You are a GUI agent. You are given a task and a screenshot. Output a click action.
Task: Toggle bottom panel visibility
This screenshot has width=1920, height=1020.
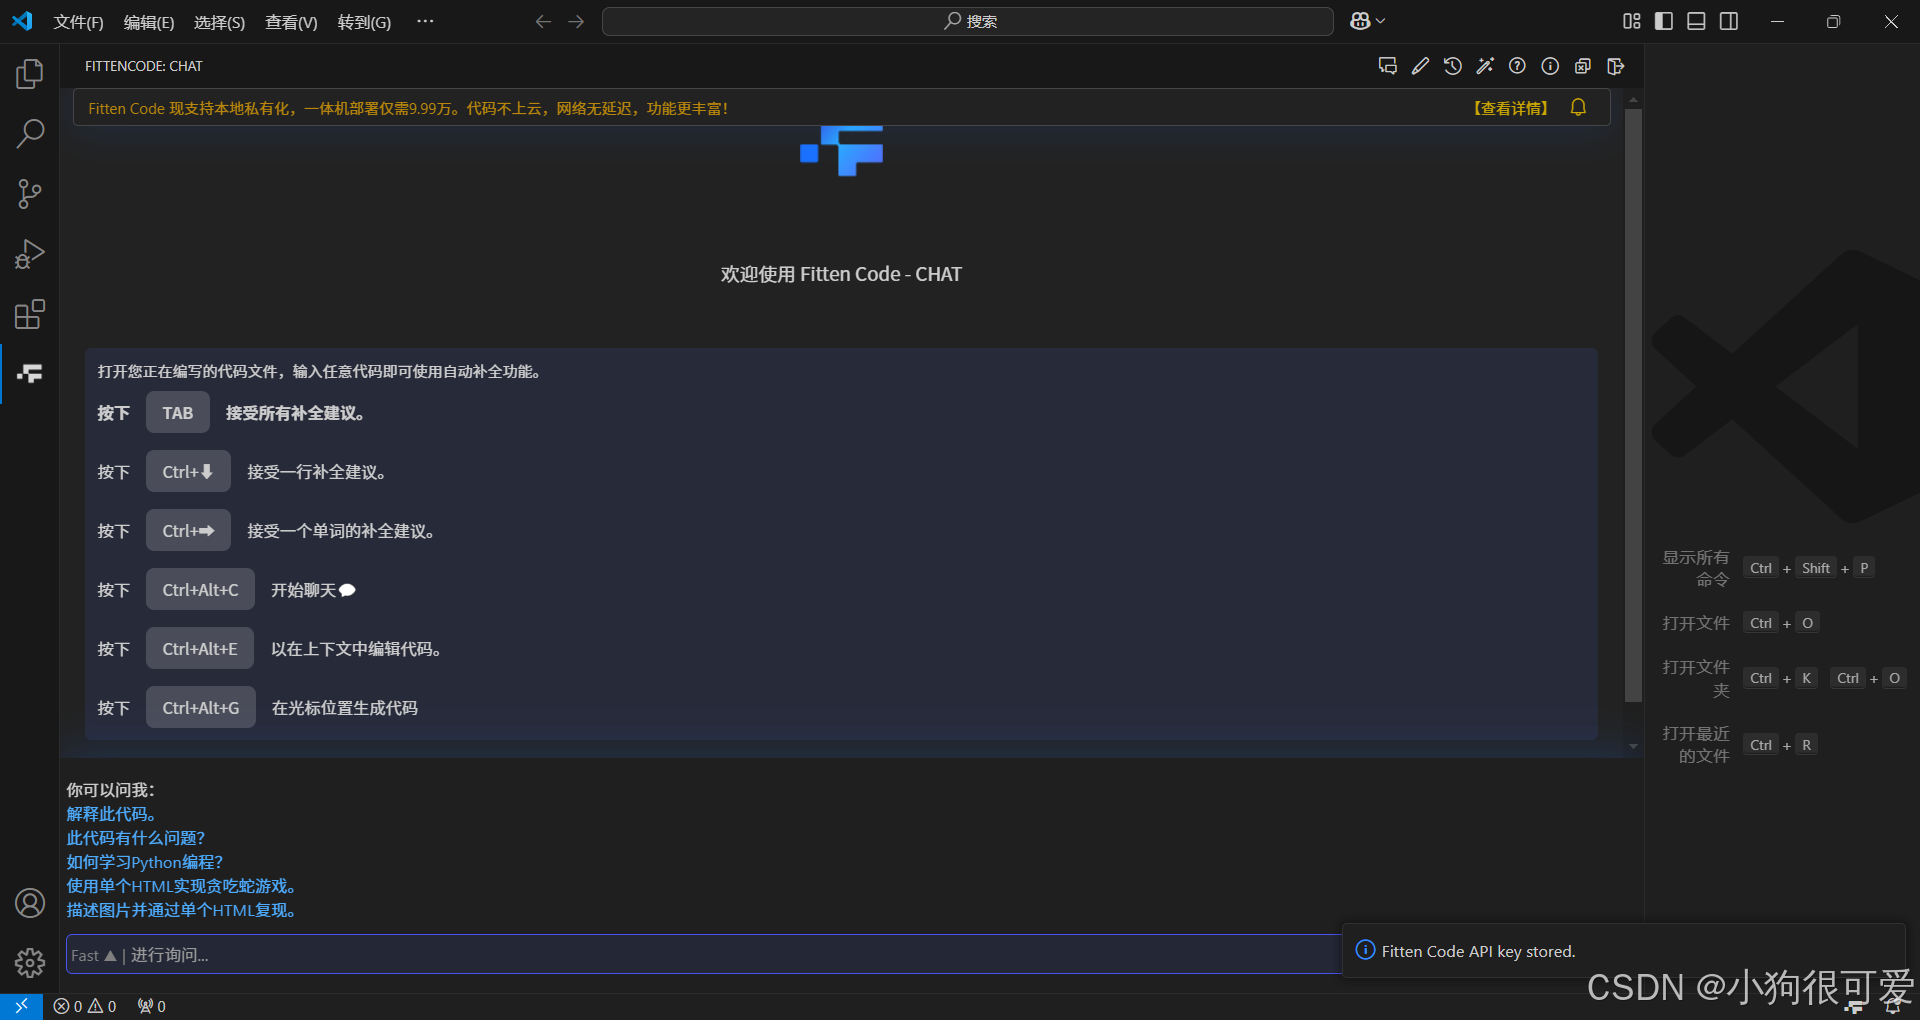click(1696, 21)
